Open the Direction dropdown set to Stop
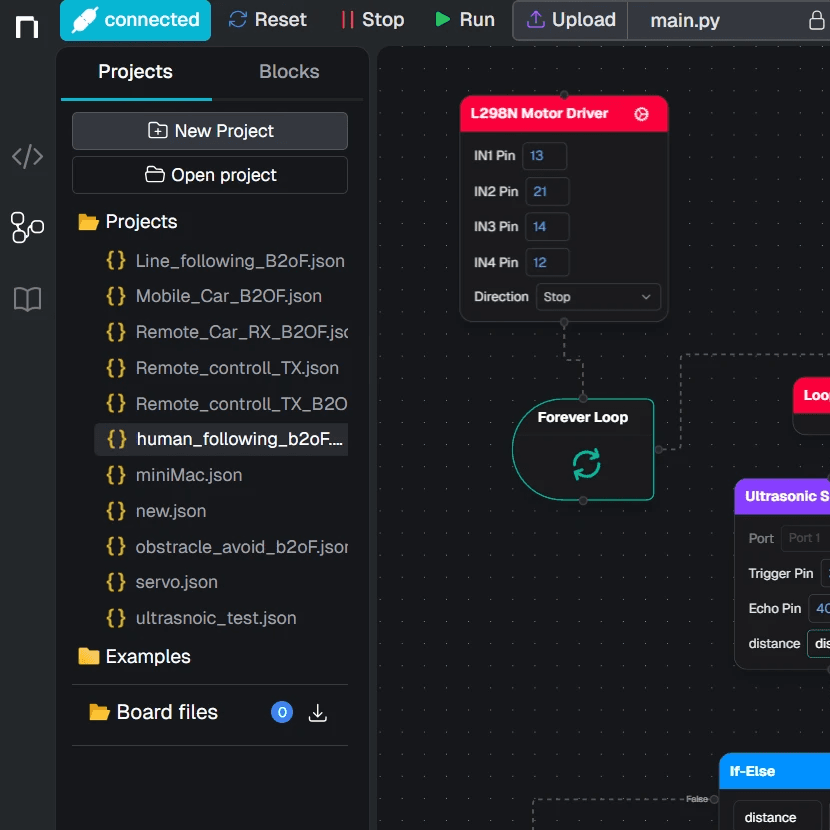Image resolution: width=830 pixels, height=830 pixels. click(x=598, y=297)
